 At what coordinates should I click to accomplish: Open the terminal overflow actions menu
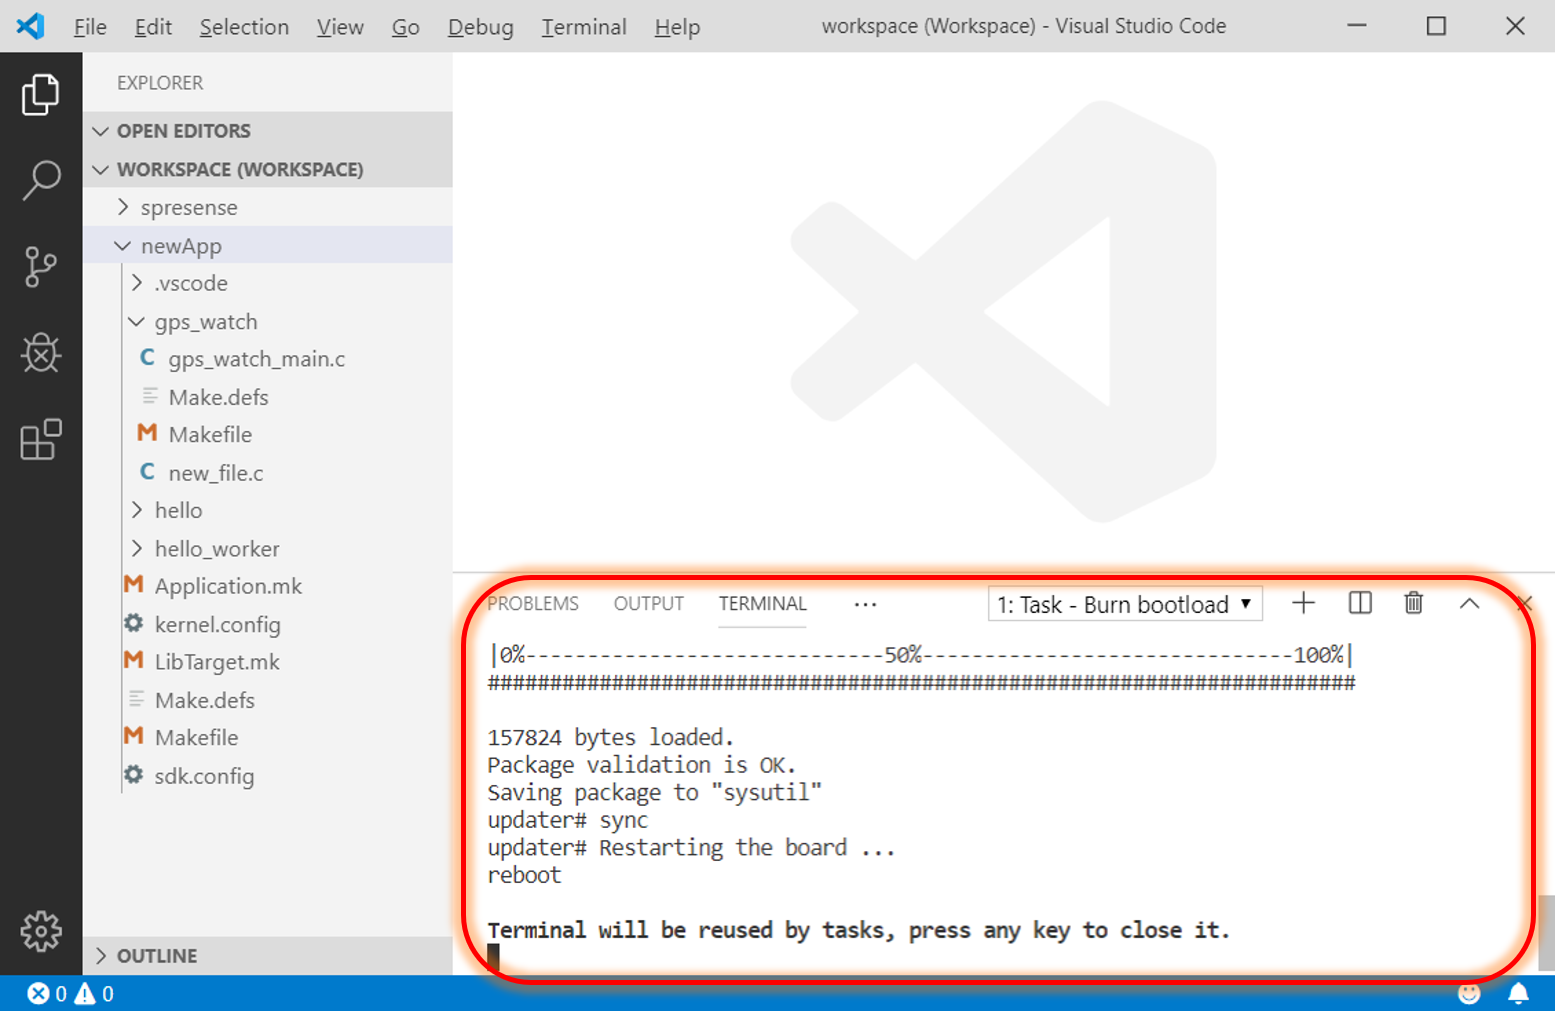click(x=865, y=603)
